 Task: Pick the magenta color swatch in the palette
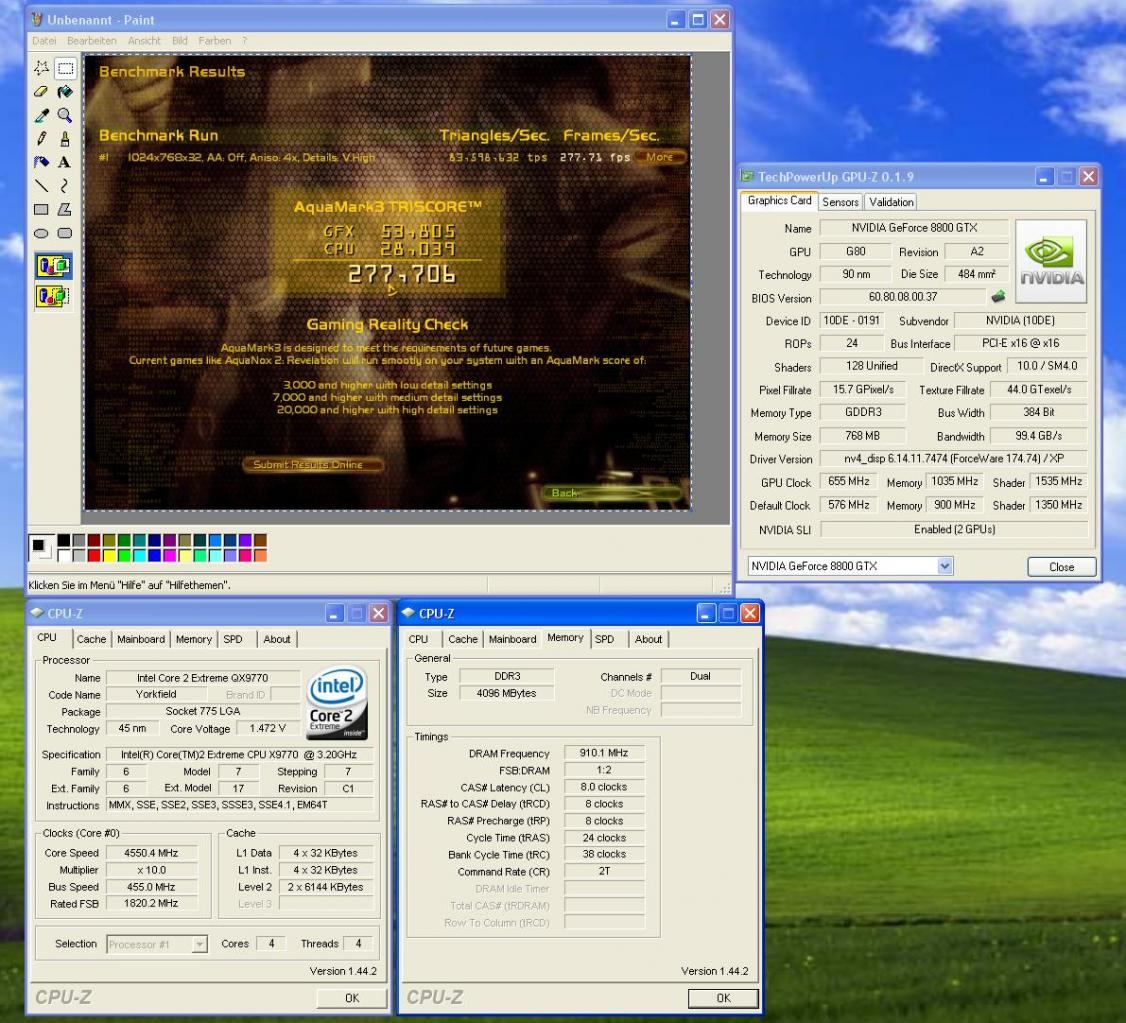click(169, 555)
